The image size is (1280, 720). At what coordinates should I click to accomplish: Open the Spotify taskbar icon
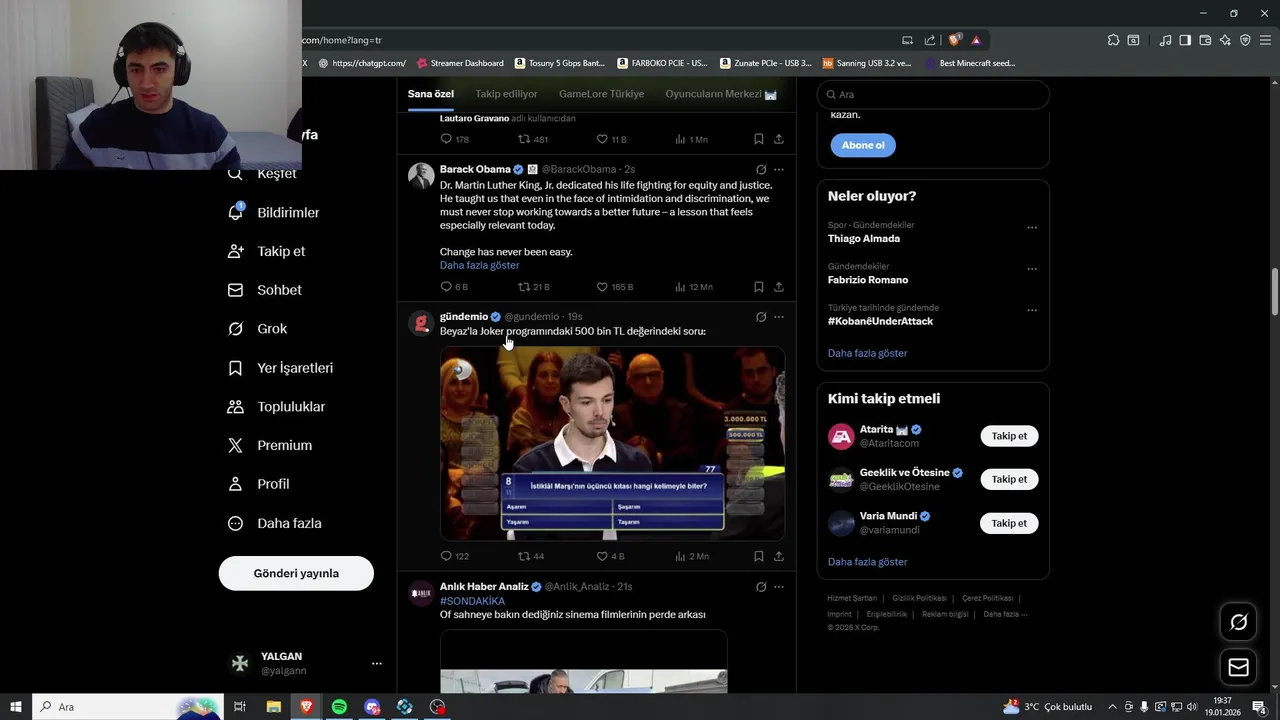pos(339,707)
